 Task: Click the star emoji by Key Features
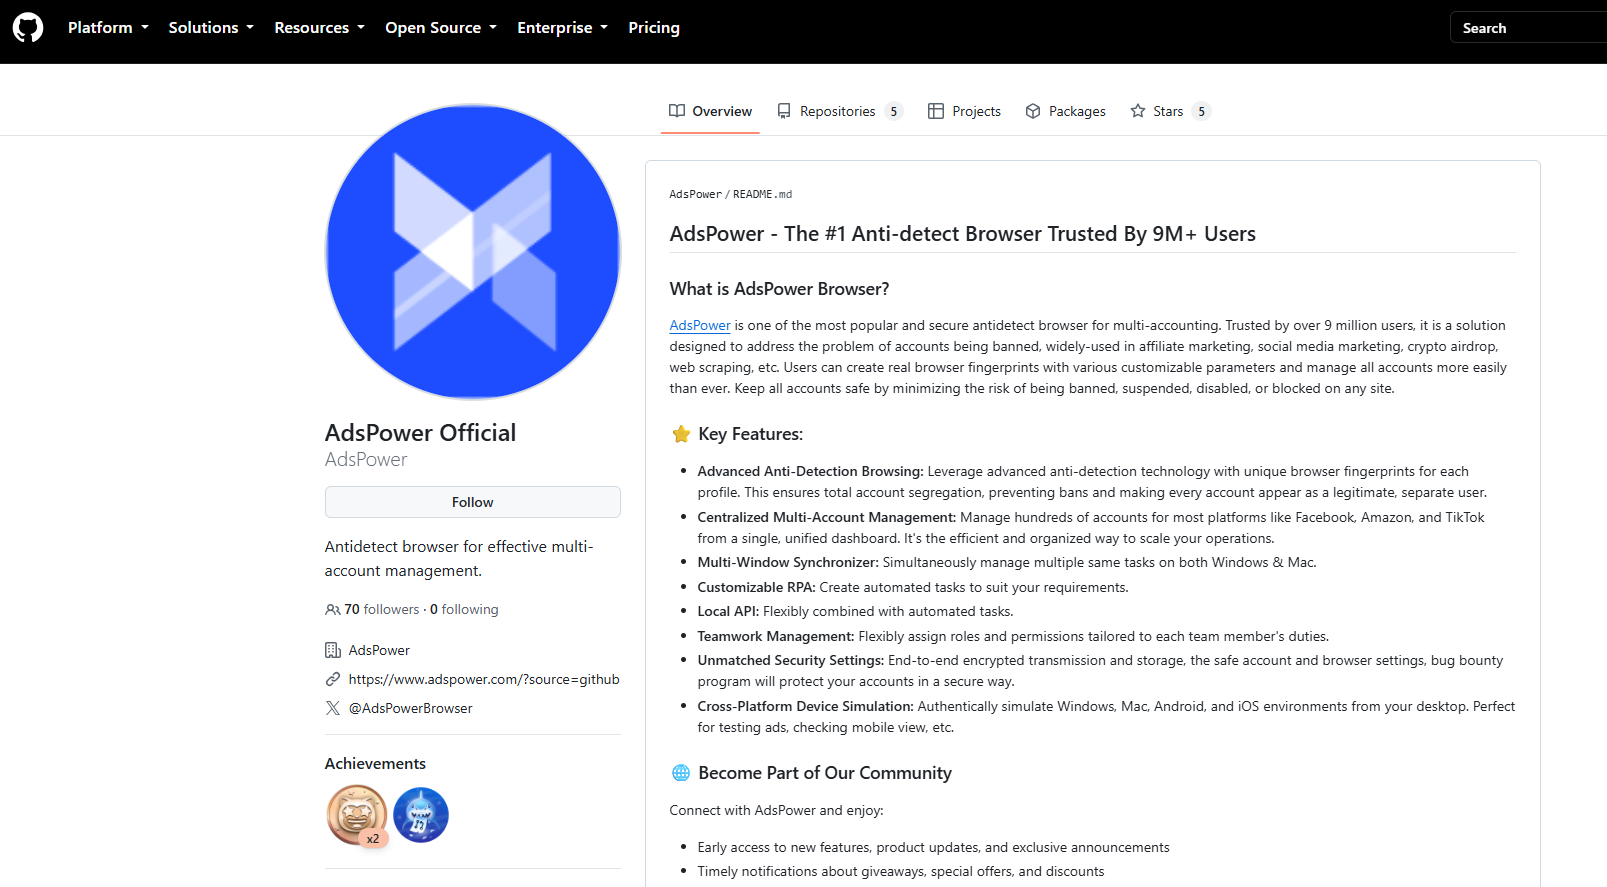pos(681,434)
